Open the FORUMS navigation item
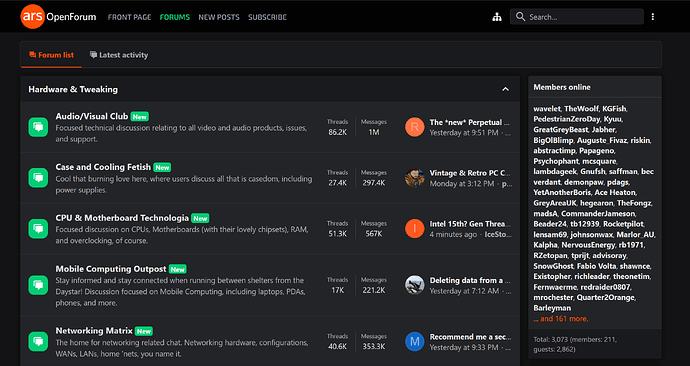 [x=175, y=17]
